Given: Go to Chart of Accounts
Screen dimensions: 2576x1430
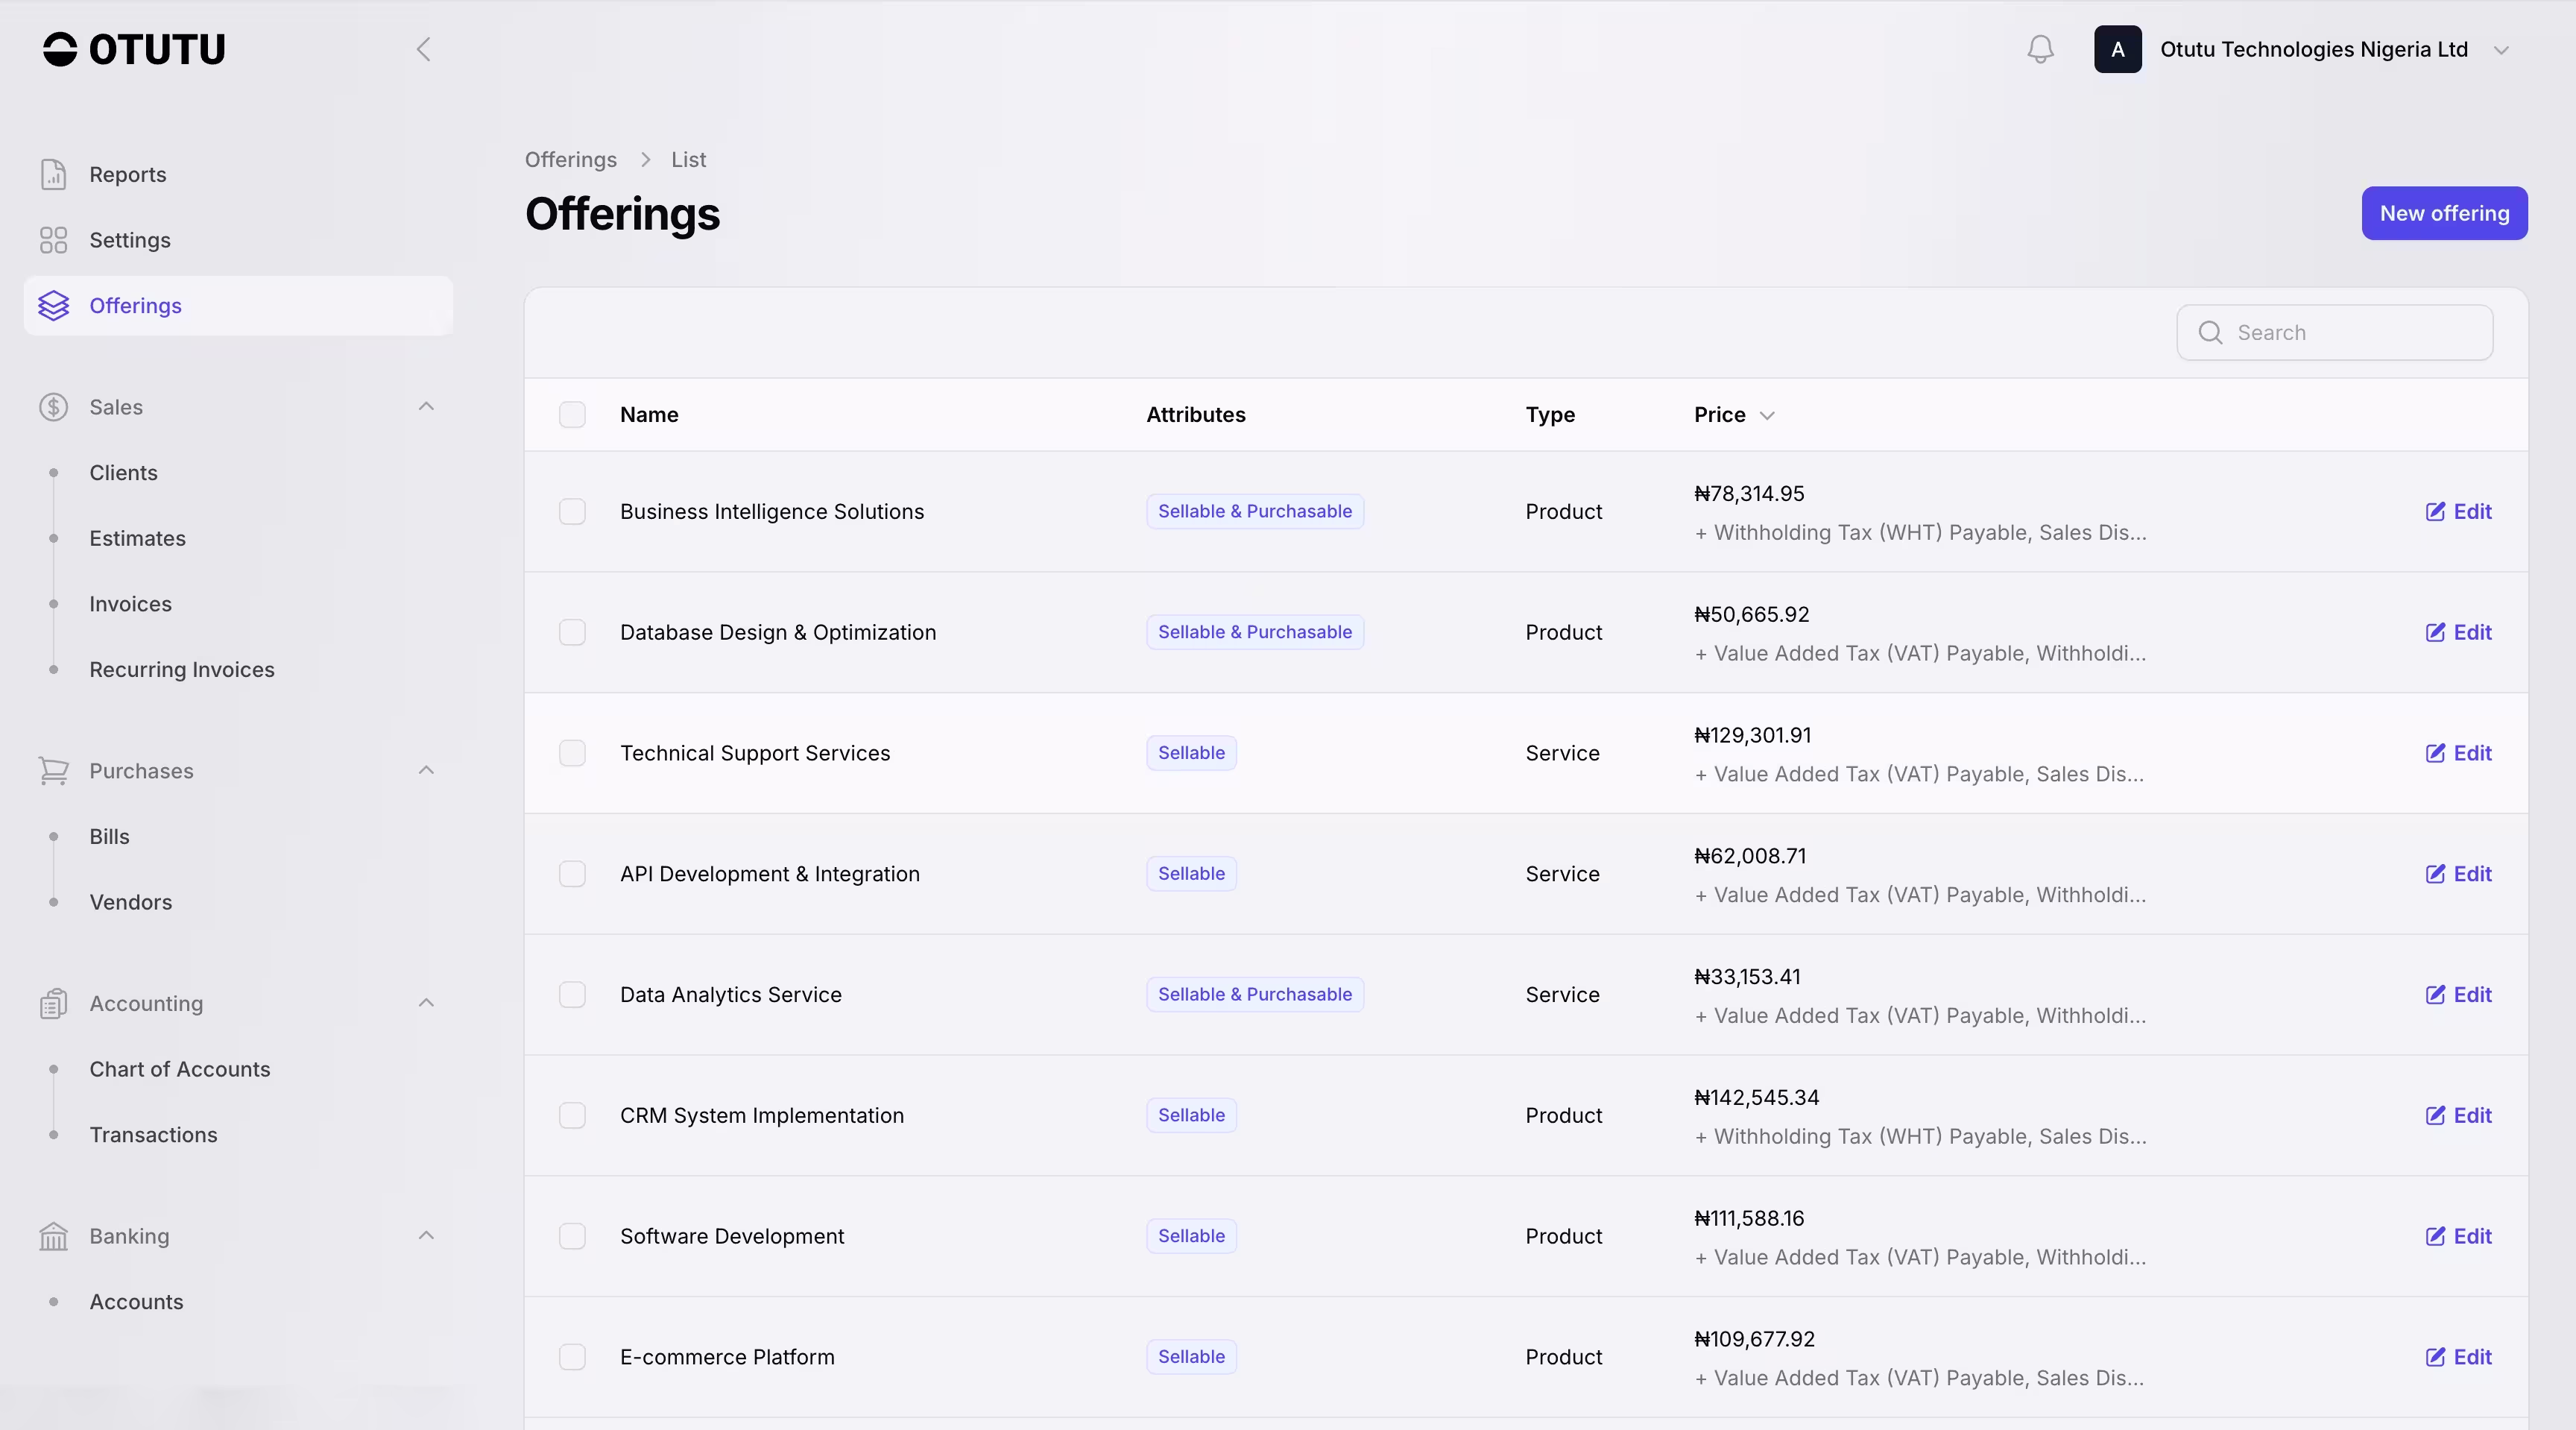Looking at the screenshot, I should 180,1069.
